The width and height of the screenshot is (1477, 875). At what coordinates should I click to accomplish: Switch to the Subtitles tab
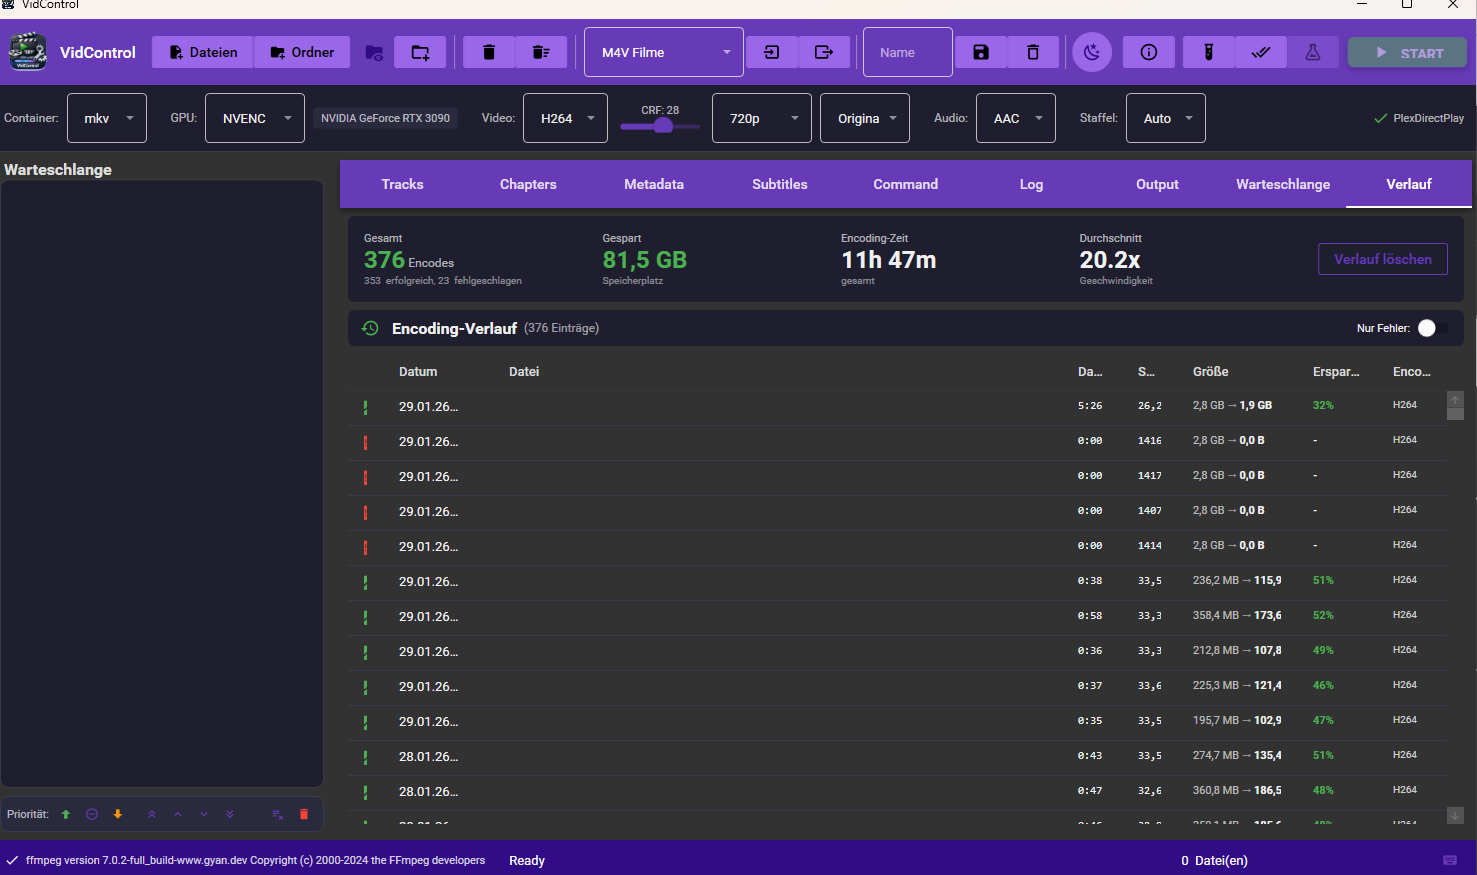(x=780, y=184)
